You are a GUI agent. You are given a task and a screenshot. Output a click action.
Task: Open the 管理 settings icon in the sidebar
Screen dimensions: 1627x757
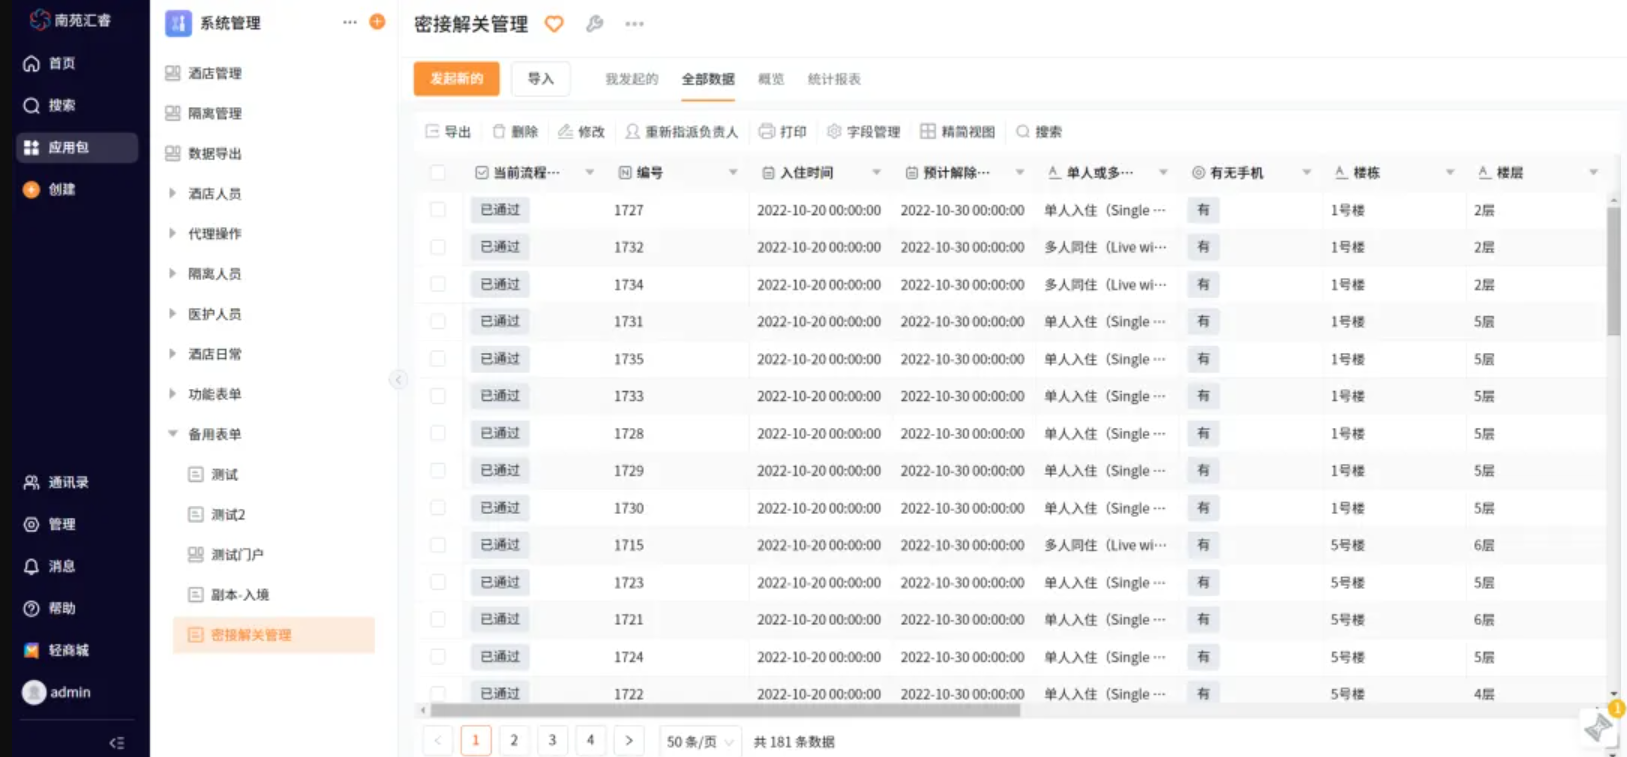click(31, 524)
